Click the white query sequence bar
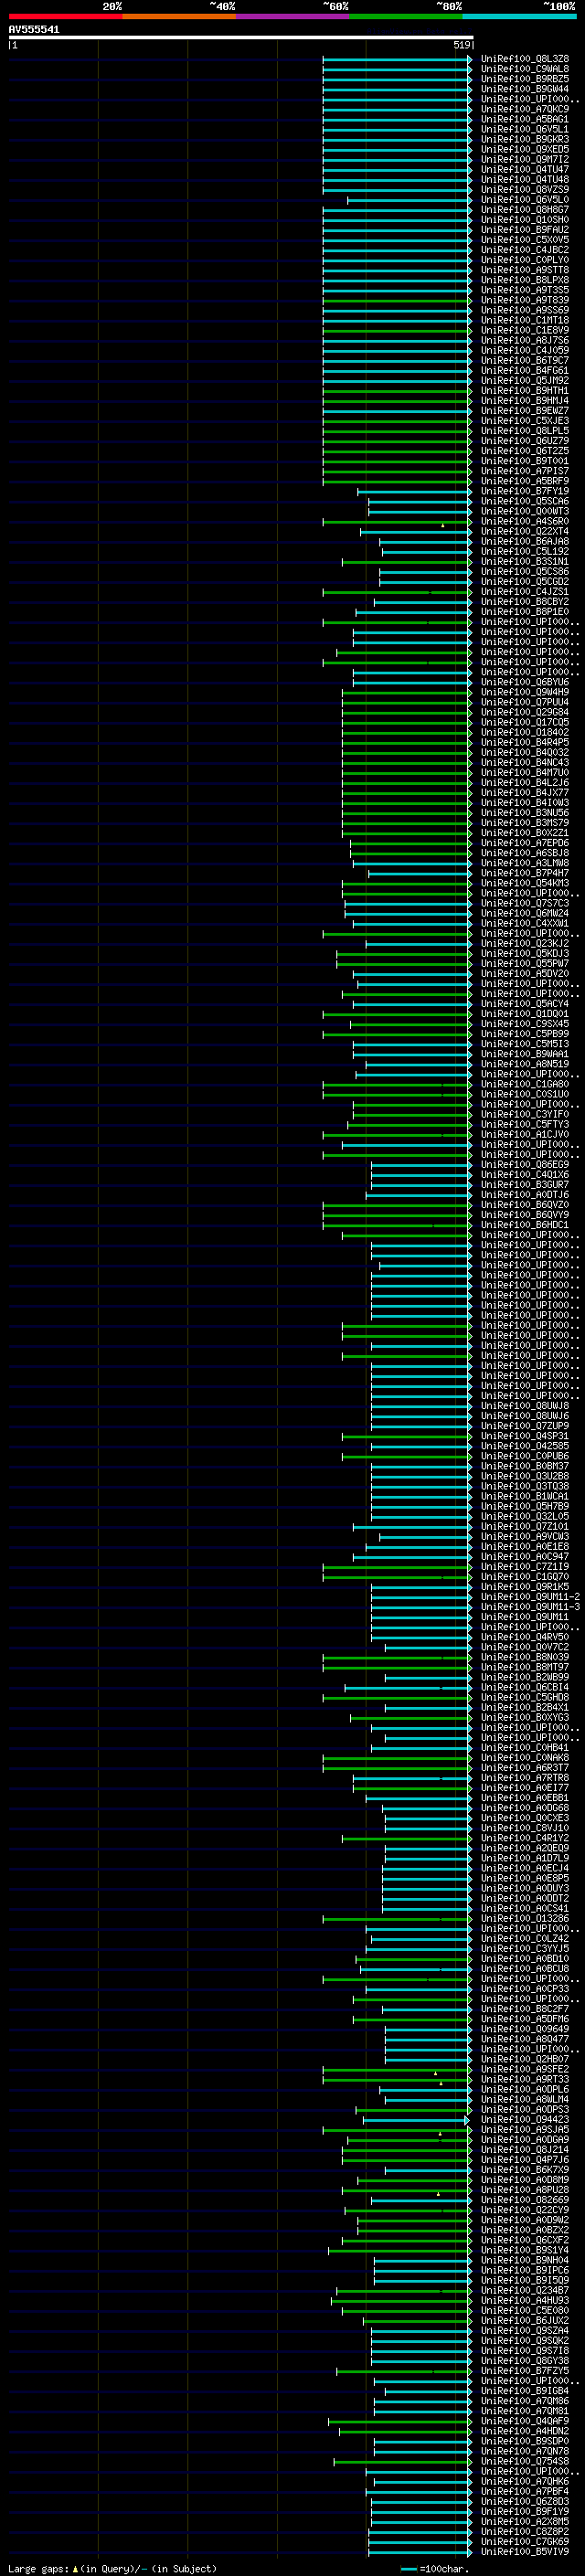 pyautogui.click(x=241, y=38)
